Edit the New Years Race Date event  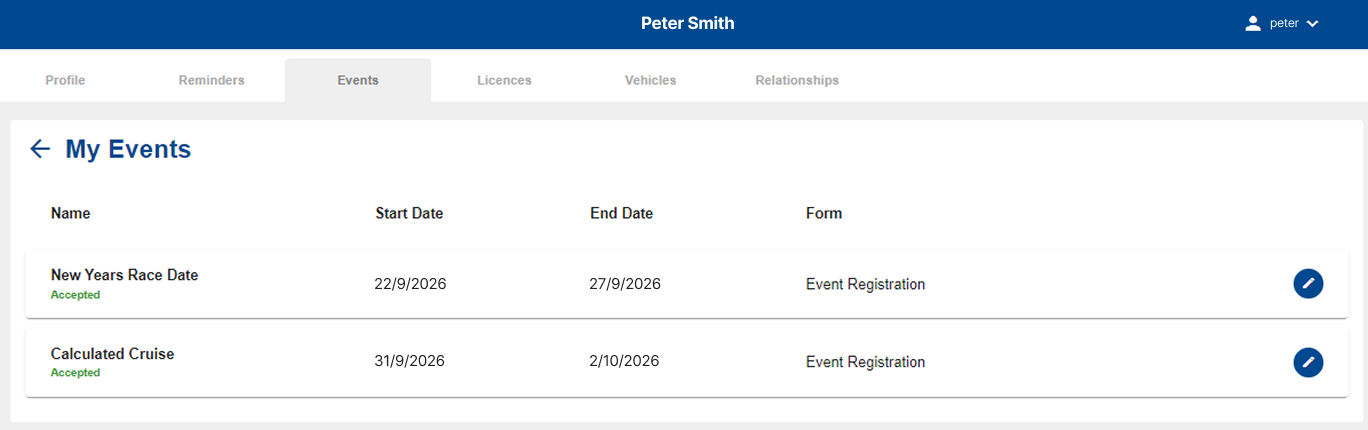[x=1308, y=284]
